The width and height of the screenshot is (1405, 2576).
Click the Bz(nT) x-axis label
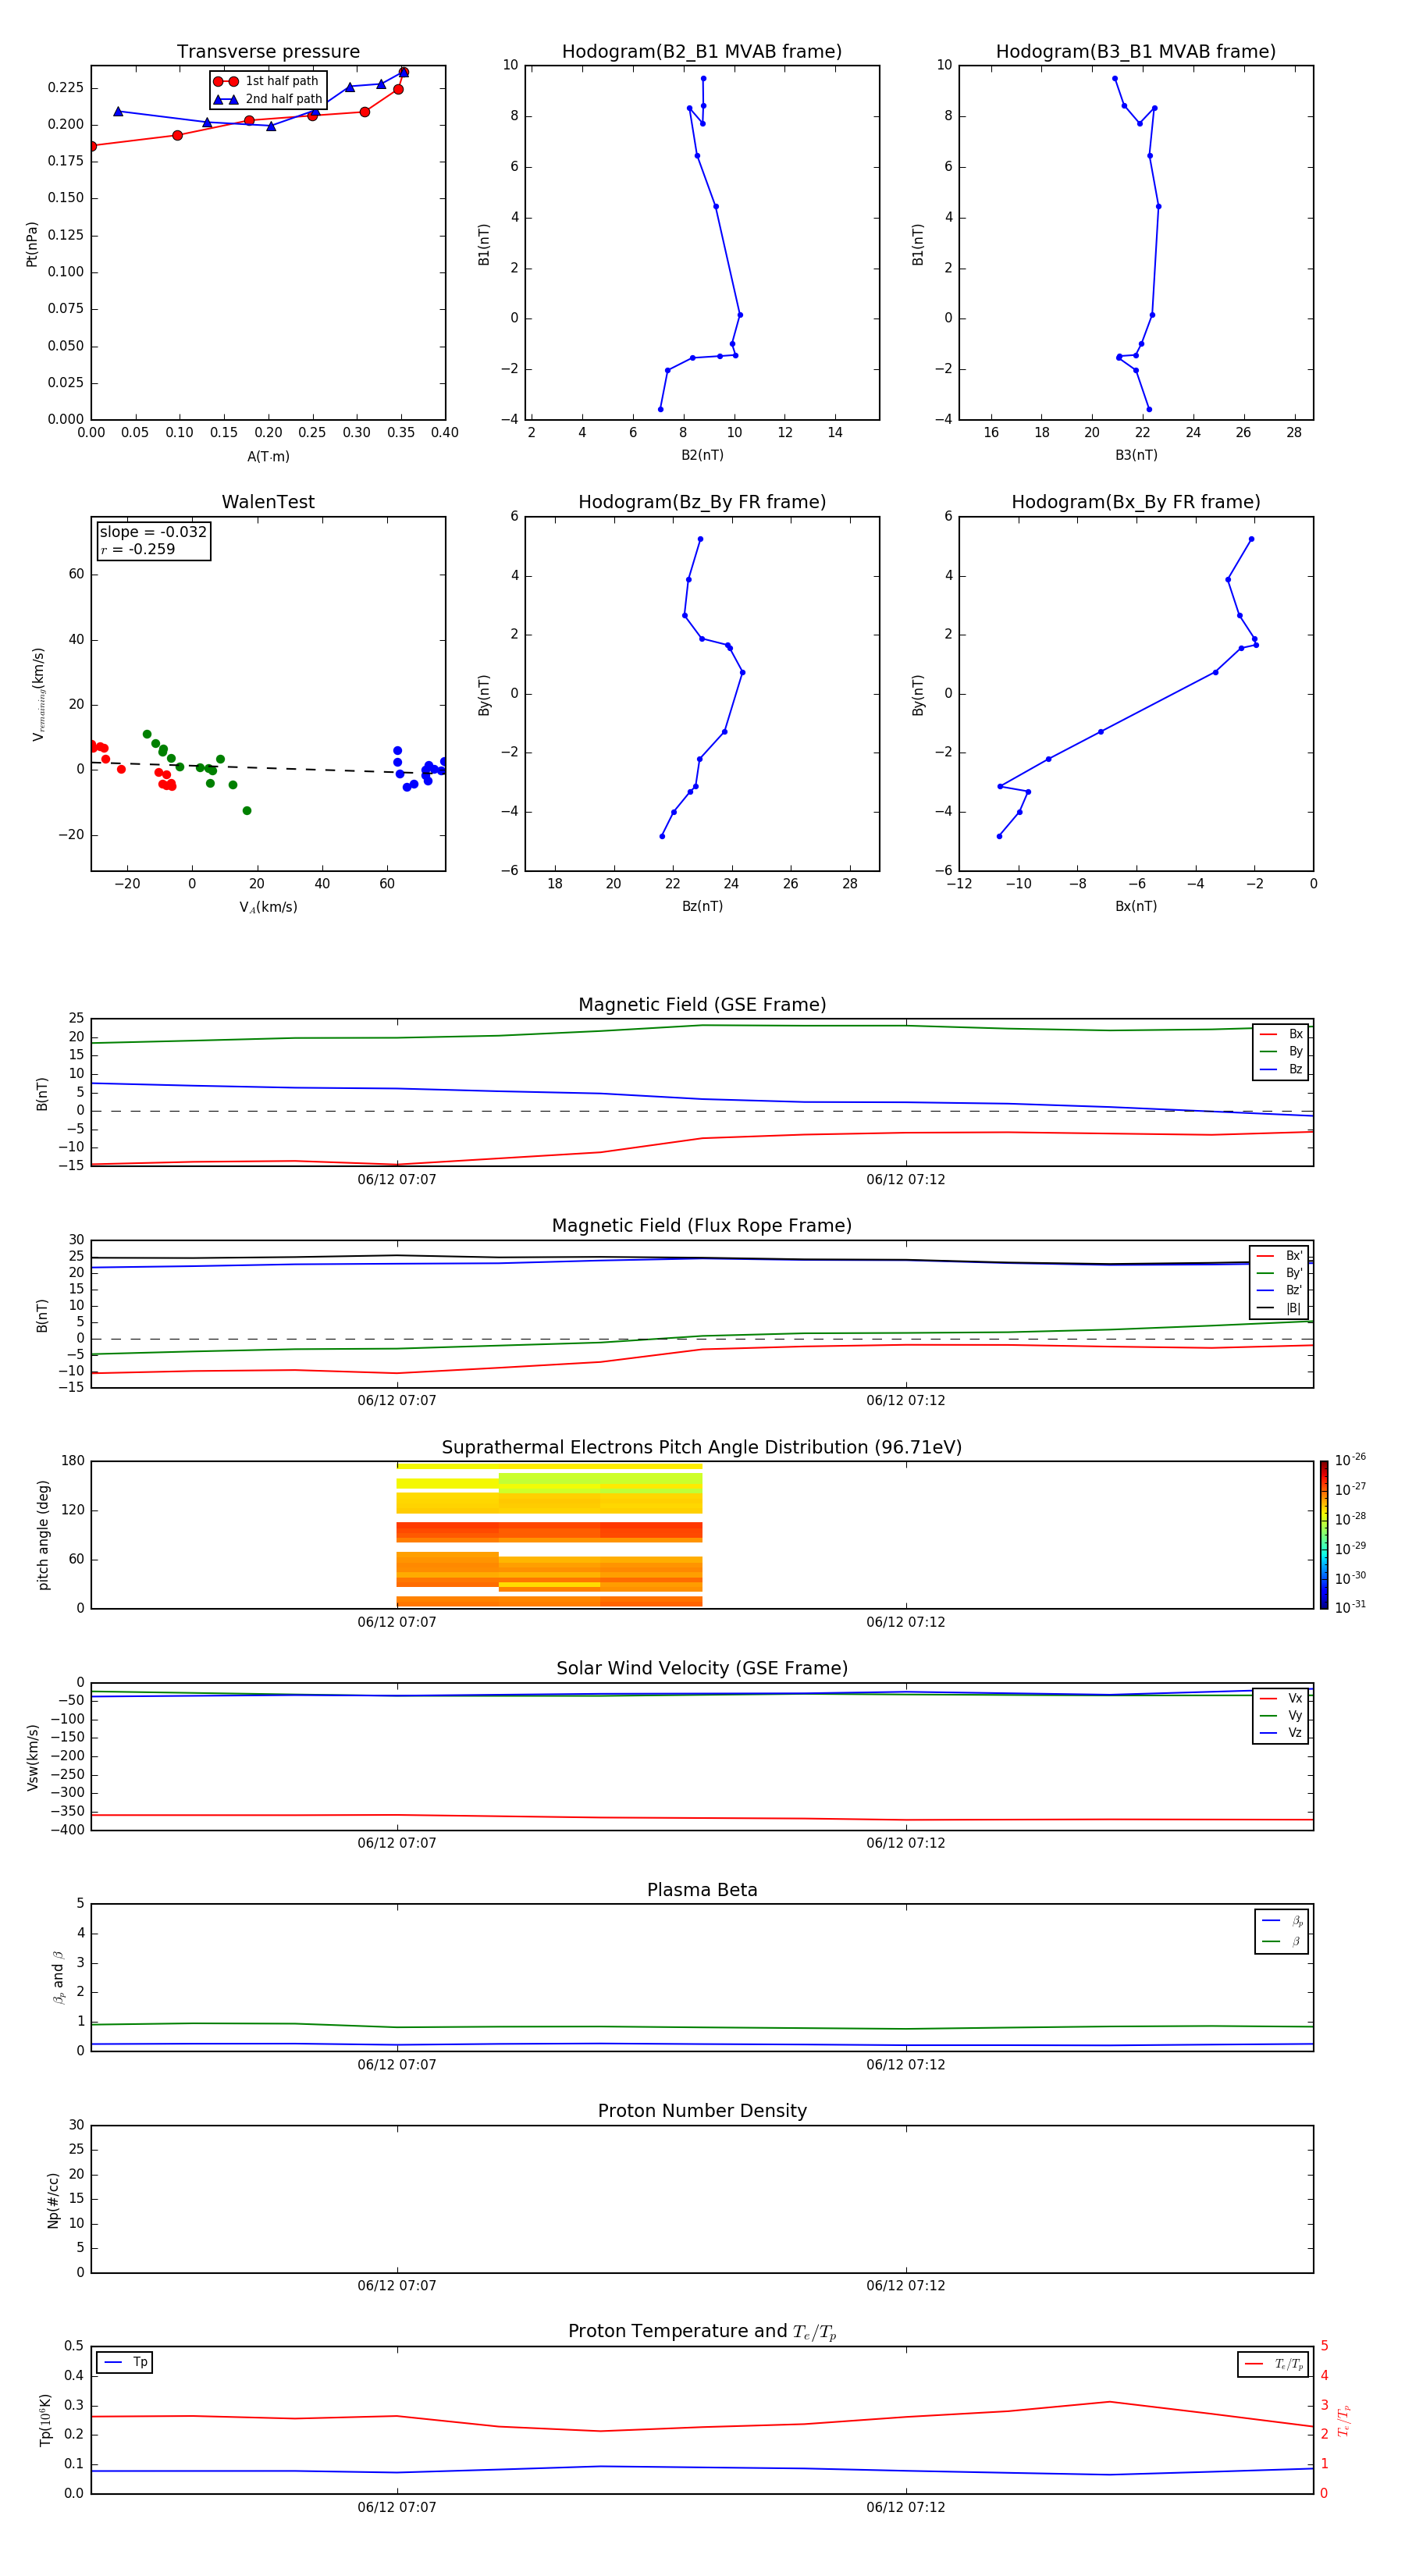click(702, 906)
